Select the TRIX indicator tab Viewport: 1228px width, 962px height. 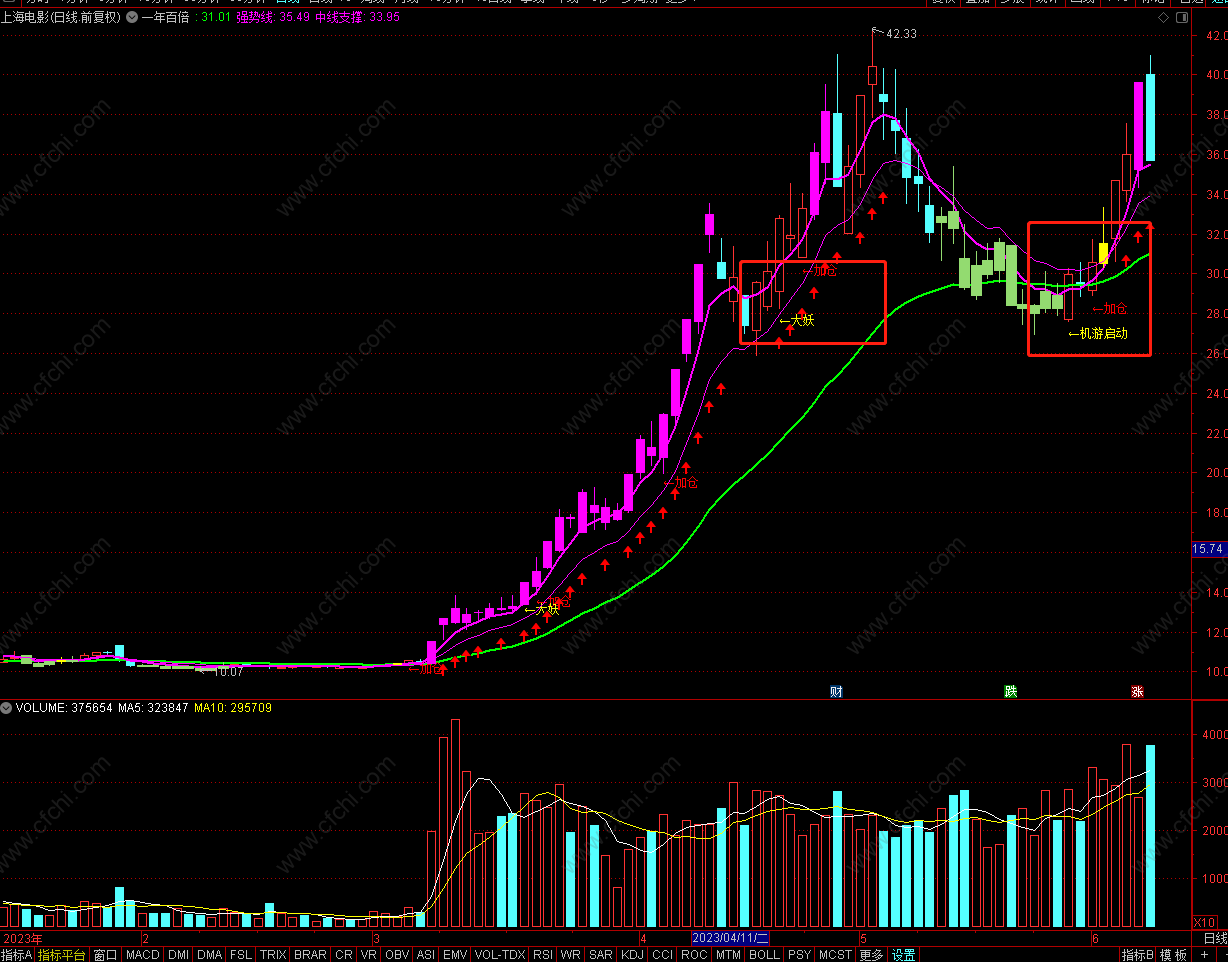point(273,955)
